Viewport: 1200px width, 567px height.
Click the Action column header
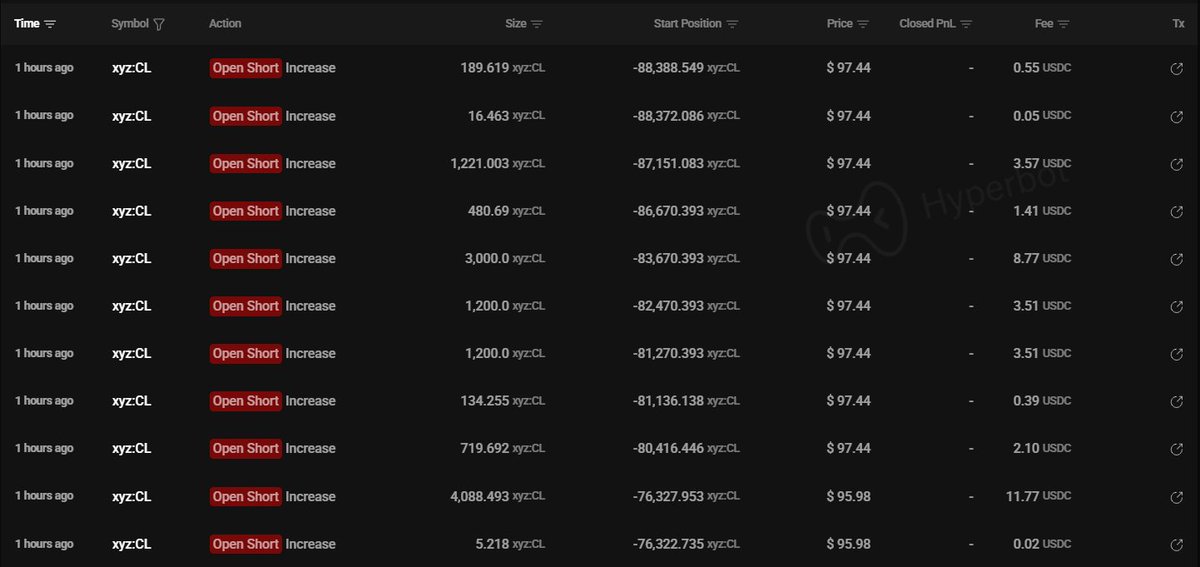click(225, 24)
